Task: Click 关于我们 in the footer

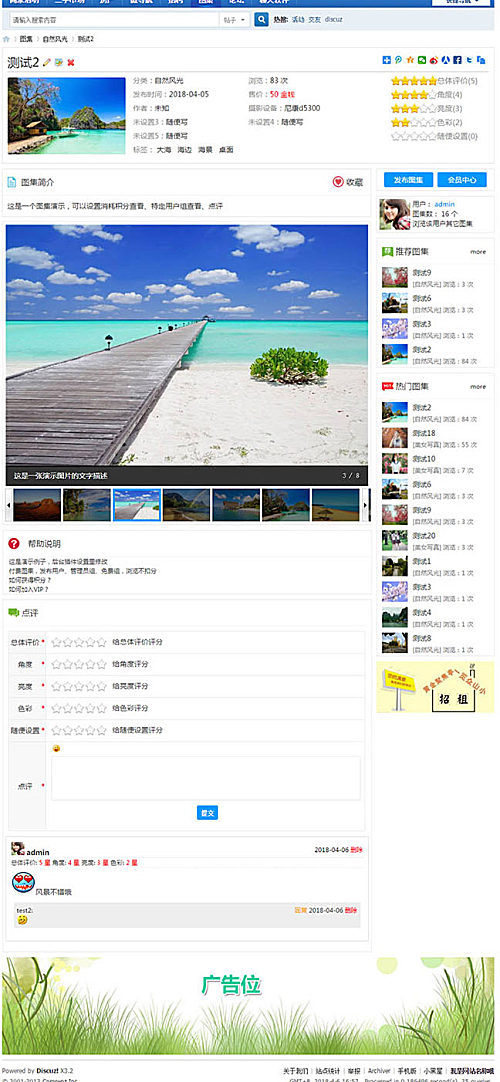Action: click(x=297, y=1070)
